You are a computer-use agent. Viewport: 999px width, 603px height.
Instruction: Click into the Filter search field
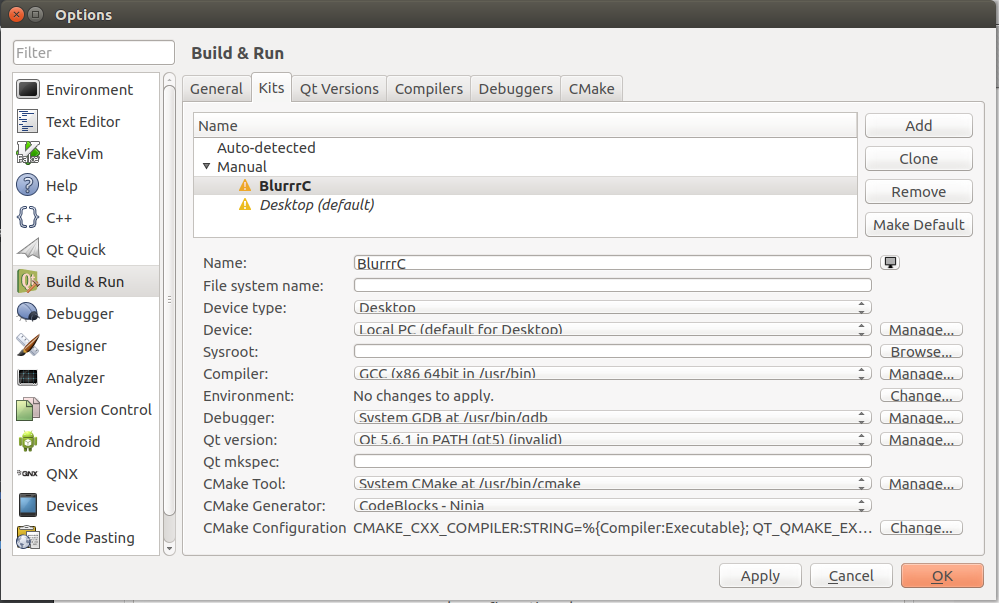94,52
